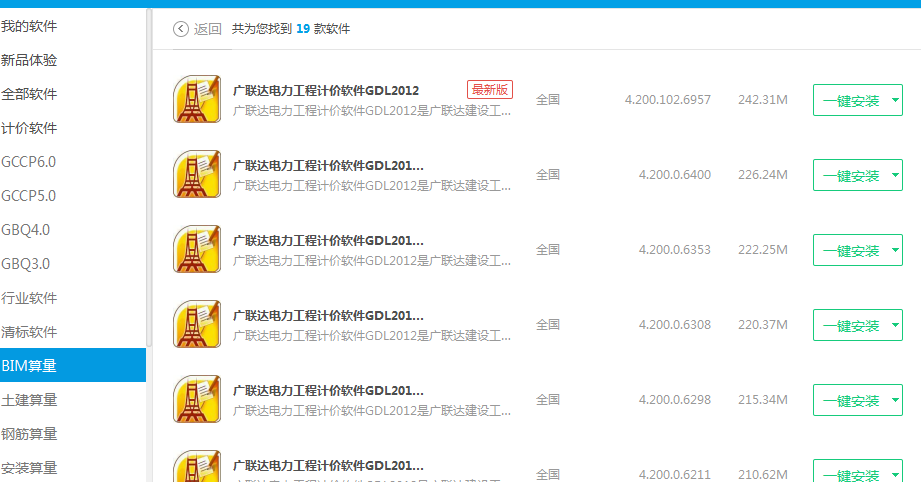Open GDL app icon for version 4.200.0.6308
Viewport: 921px width, 482px height.
coord(197,325)
